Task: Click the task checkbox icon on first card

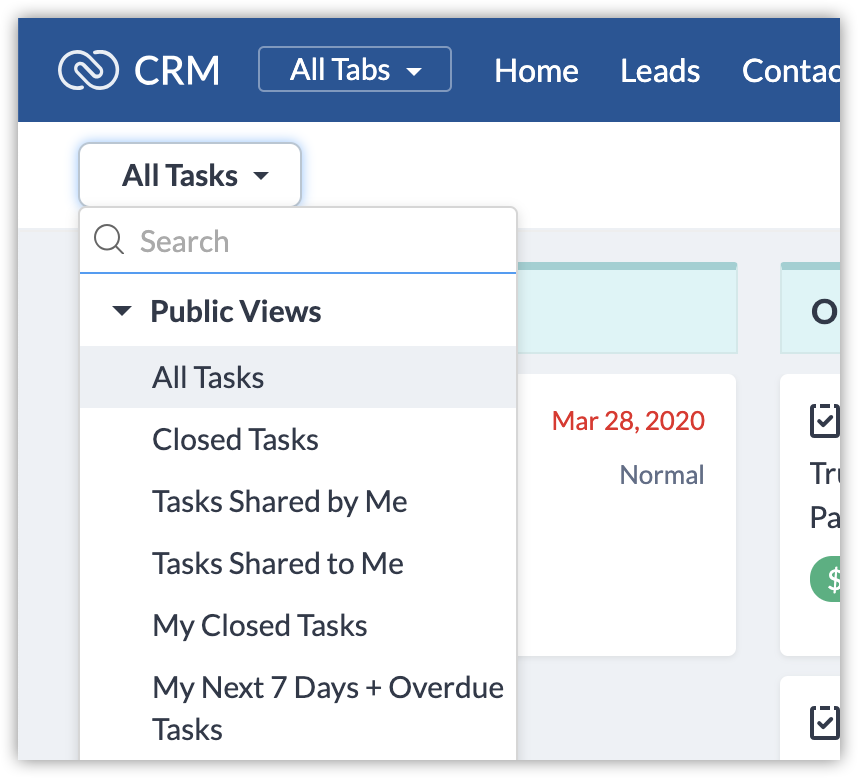Action: coord(824,421)
